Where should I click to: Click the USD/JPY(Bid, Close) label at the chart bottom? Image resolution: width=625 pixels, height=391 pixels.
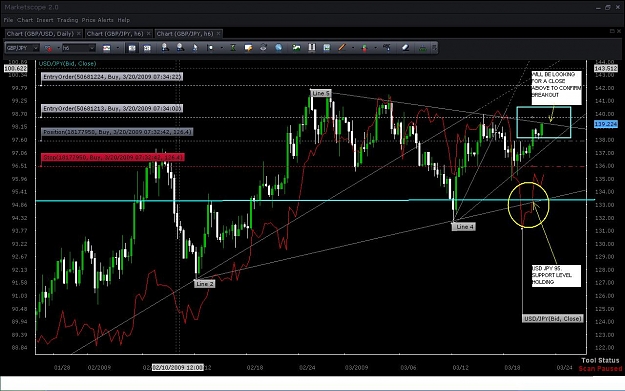pos(552,318)
